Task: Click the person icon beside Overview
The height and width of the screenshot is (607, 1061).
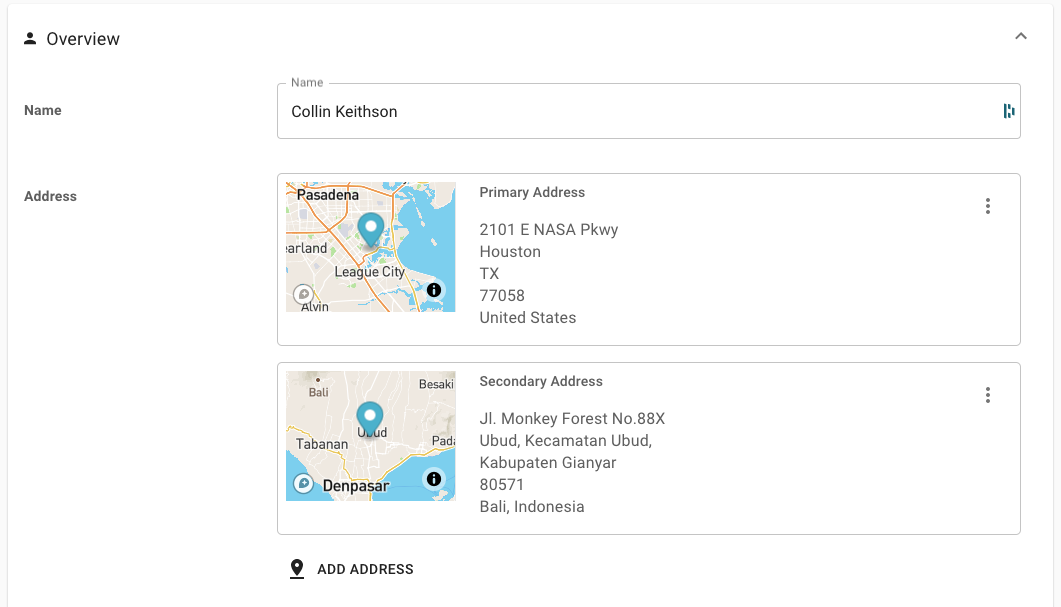Action: [x=30, y=39]
